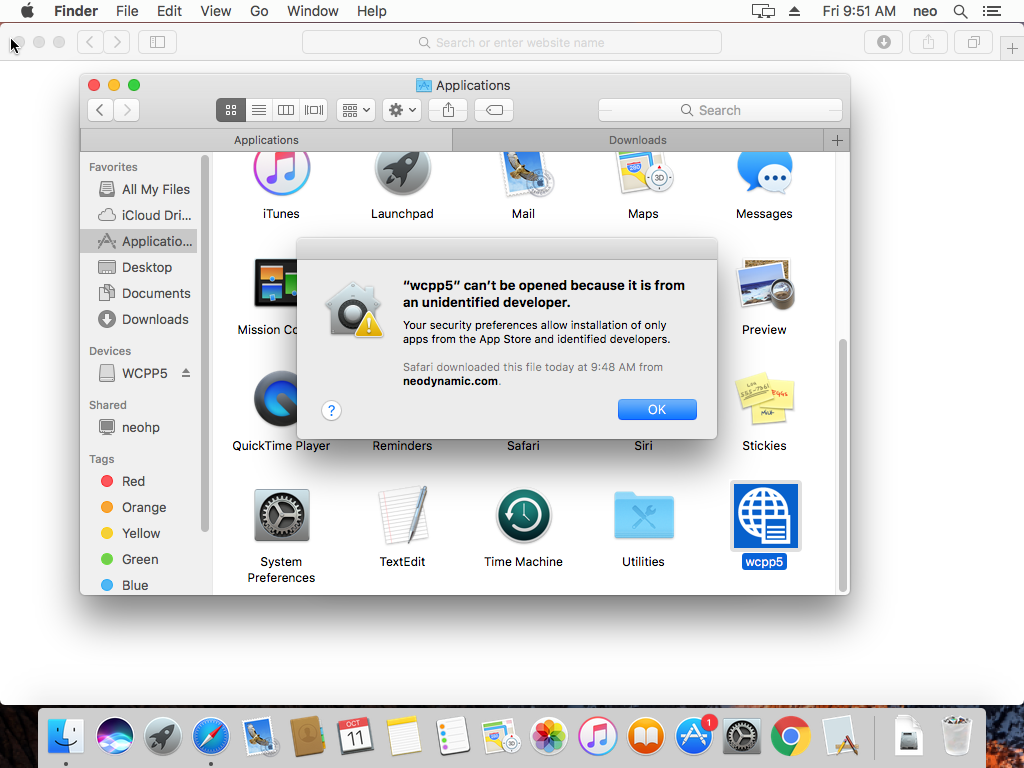1024x768 pixels.
Task: Open the Edit menu
Action: pyautogui.click(x=169, y=11)
